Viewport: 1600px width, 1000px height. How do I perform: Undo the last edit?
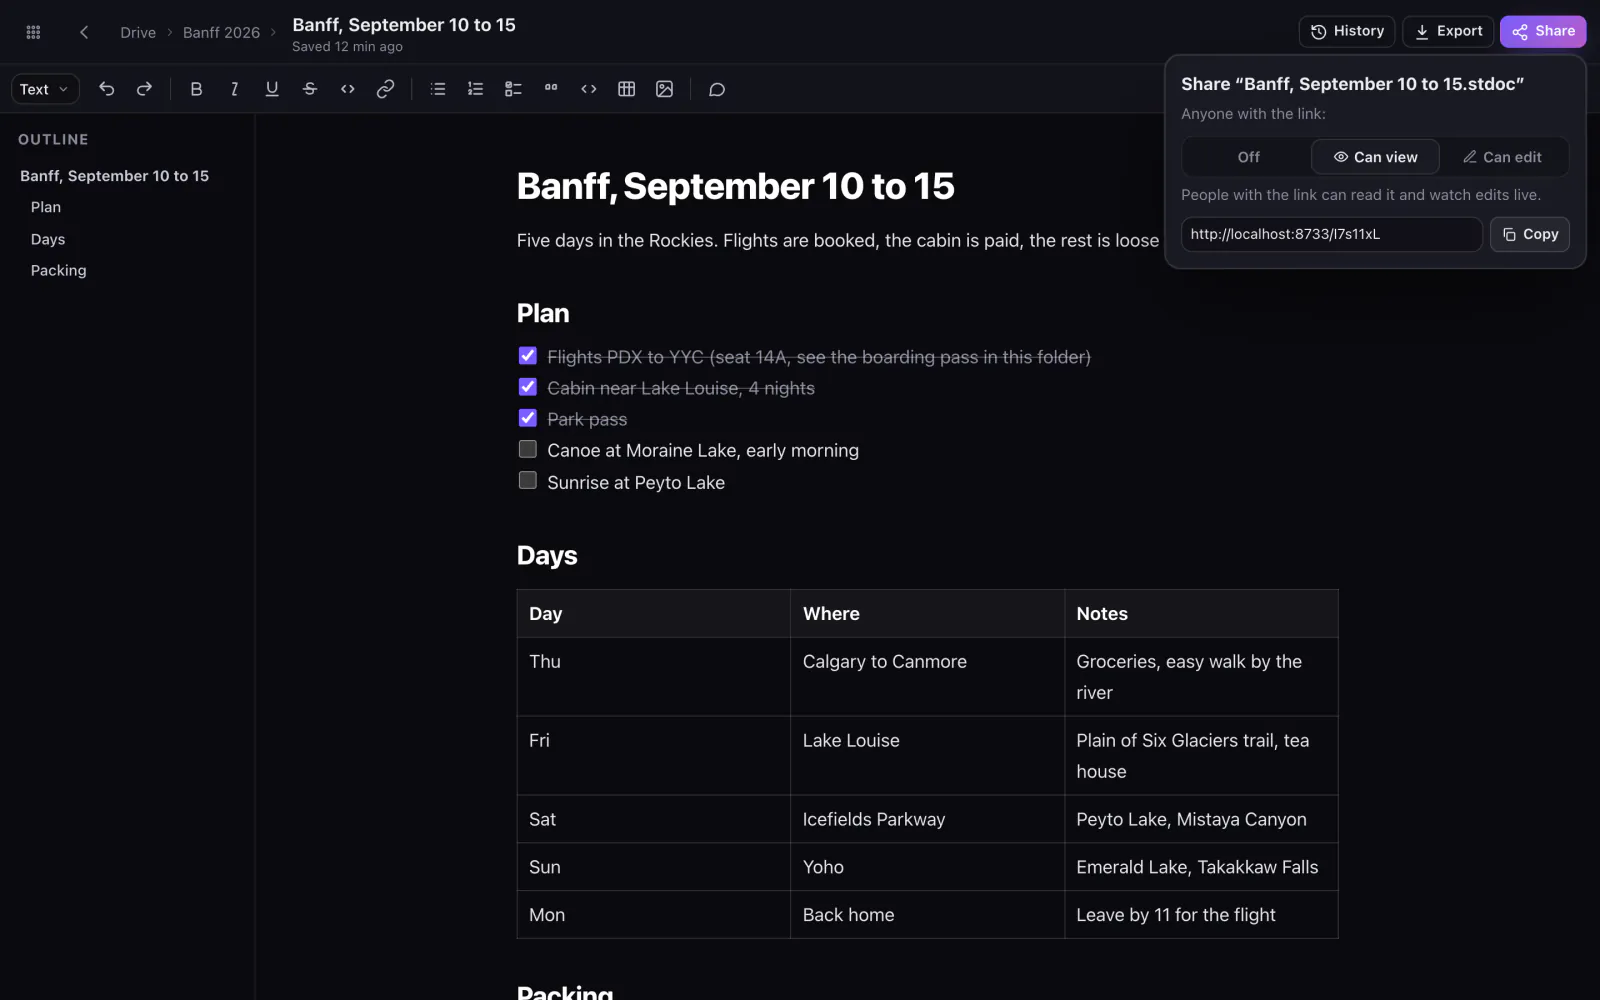coord(107,89)
